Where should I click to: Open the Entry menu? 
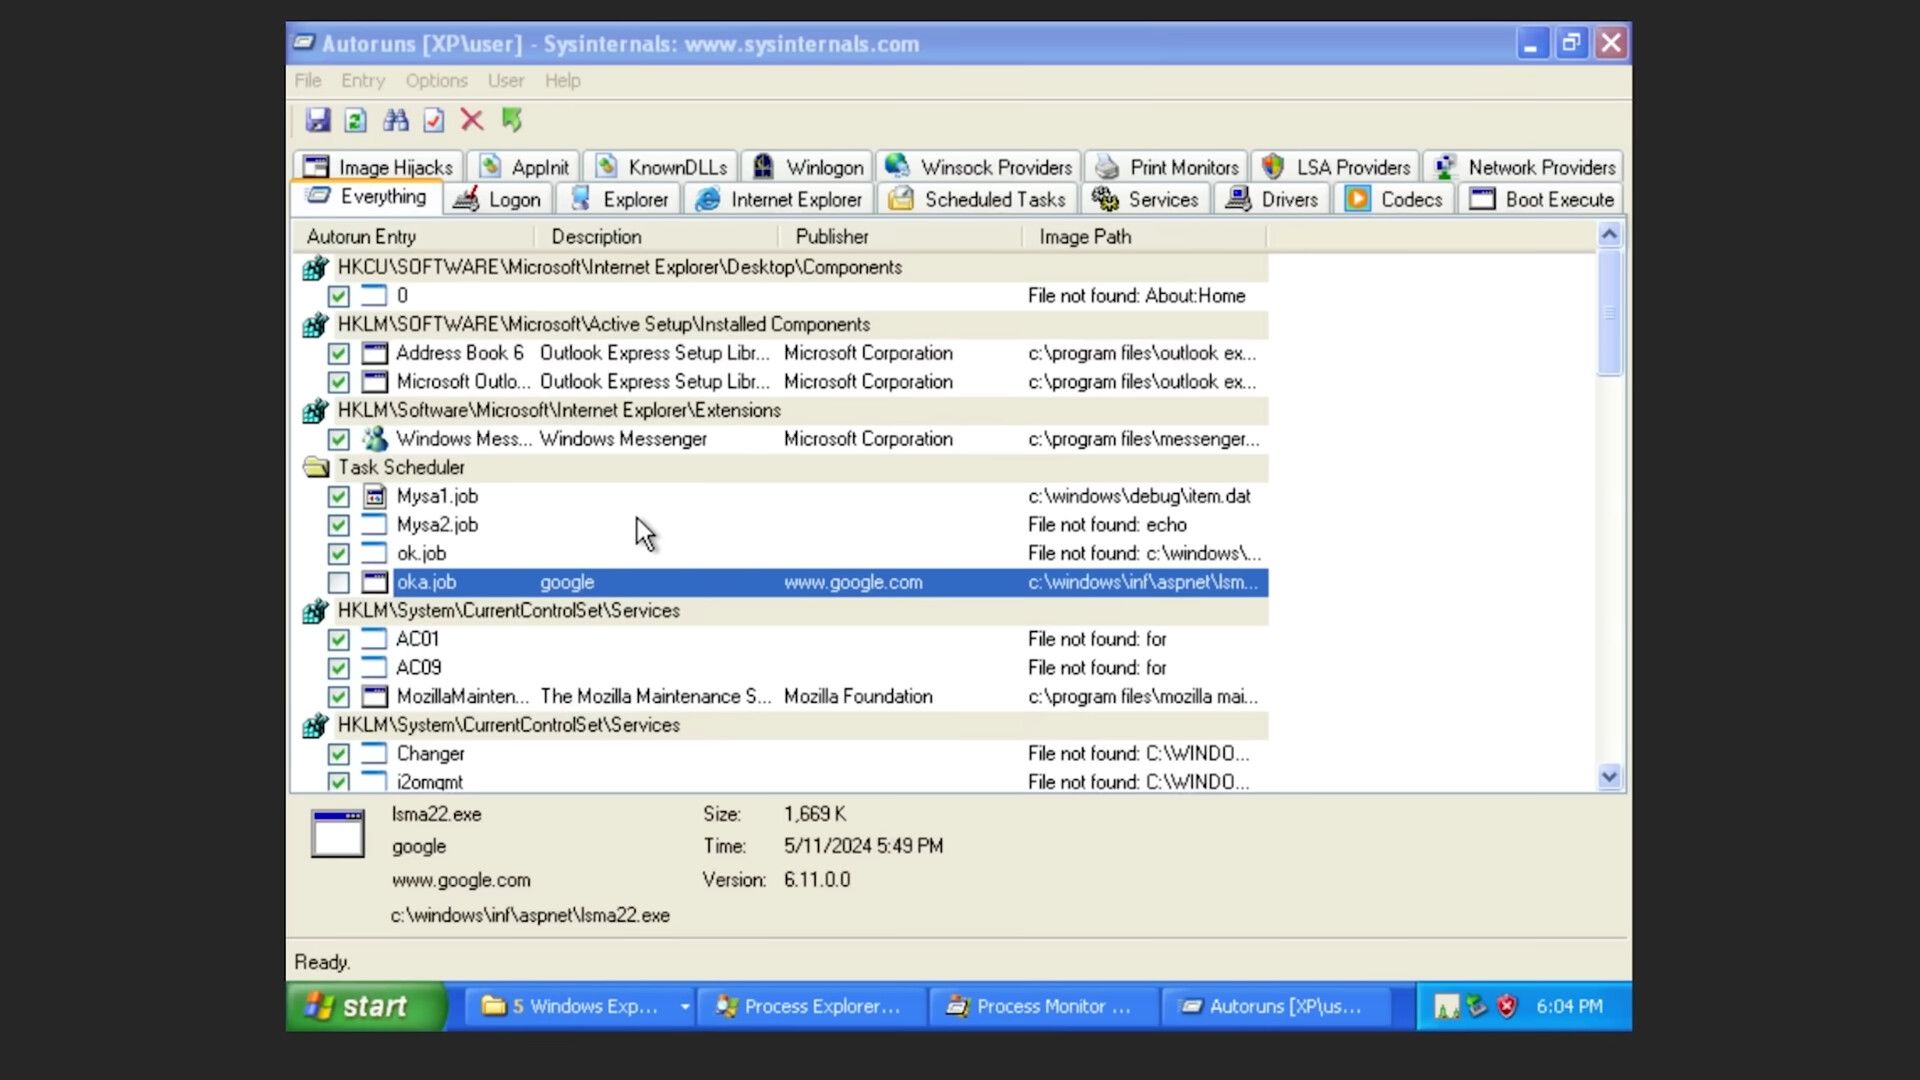point(363,80)
